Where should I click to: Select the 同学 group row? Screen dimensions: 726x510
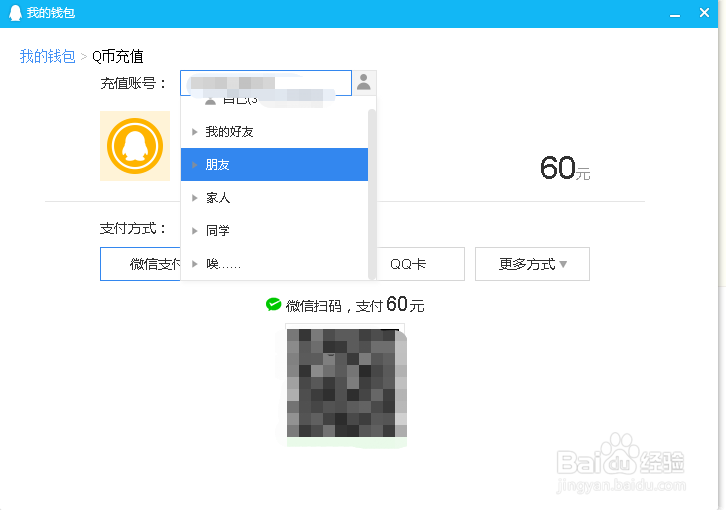tap(274, 231)
